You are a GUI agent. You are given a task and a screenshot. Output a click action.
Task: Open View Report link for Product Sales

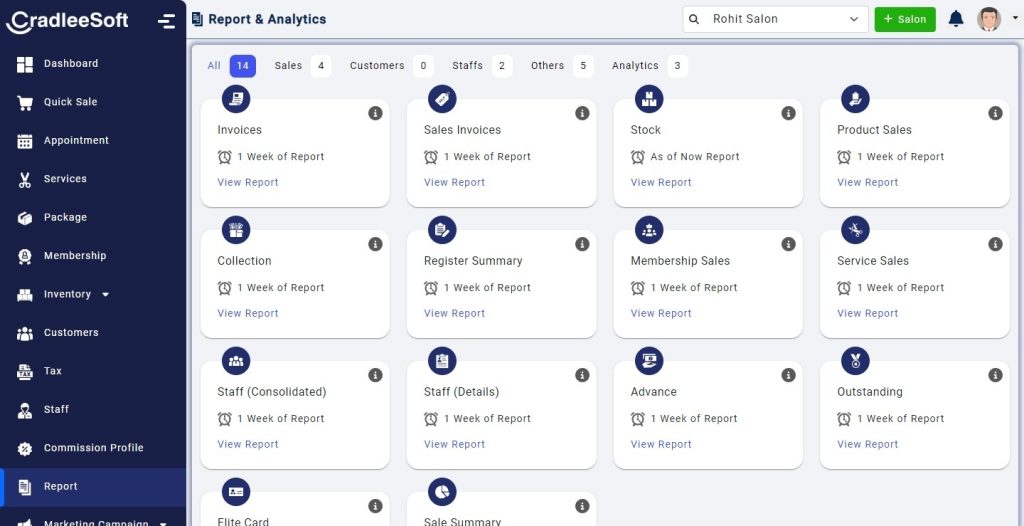tap(867, 183)
